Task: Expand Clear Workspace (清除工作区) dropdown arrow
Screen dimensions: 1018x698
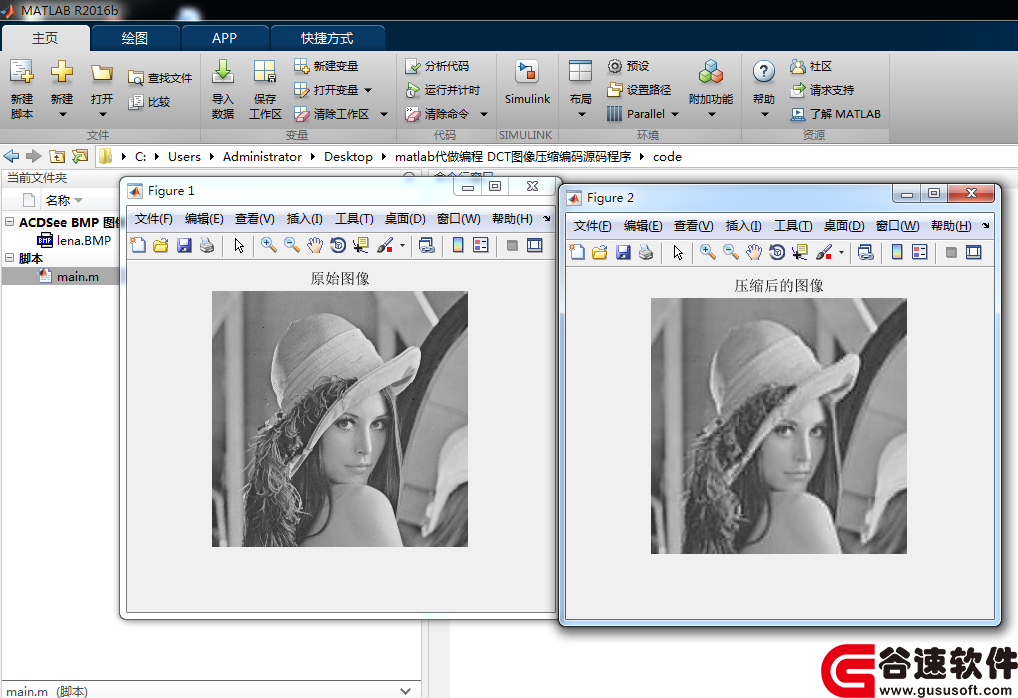Action: click(x=384, y=114)
